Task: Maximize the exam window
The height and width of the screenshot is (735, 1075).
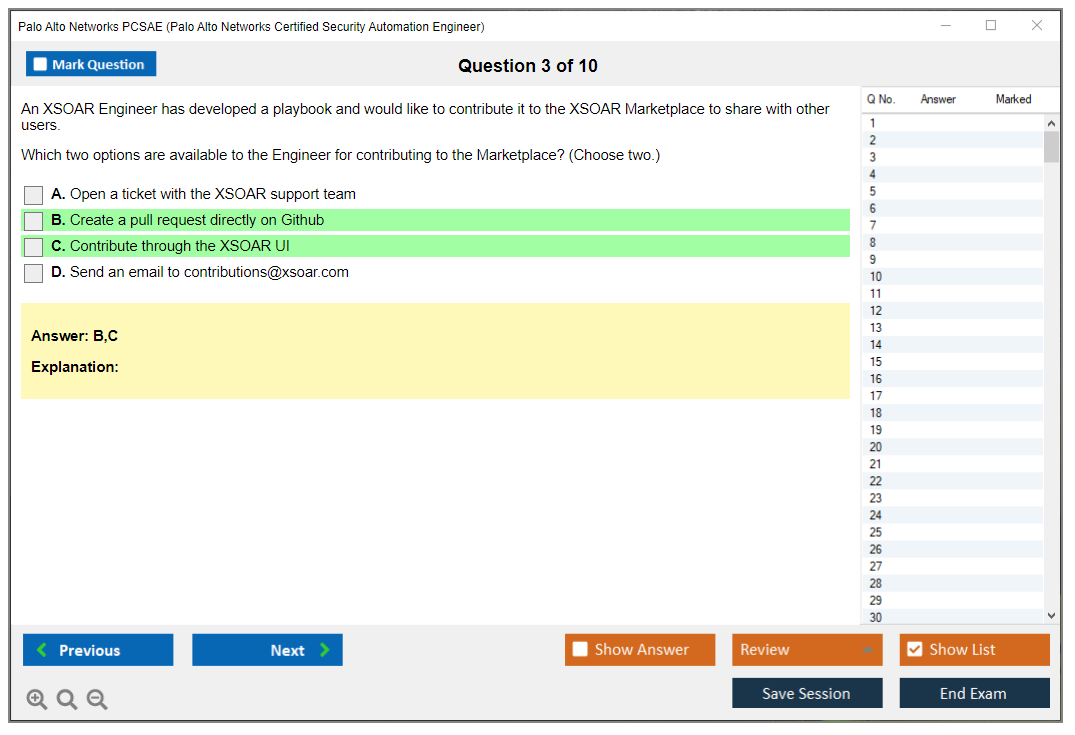Action: click(x=991, y=26)
